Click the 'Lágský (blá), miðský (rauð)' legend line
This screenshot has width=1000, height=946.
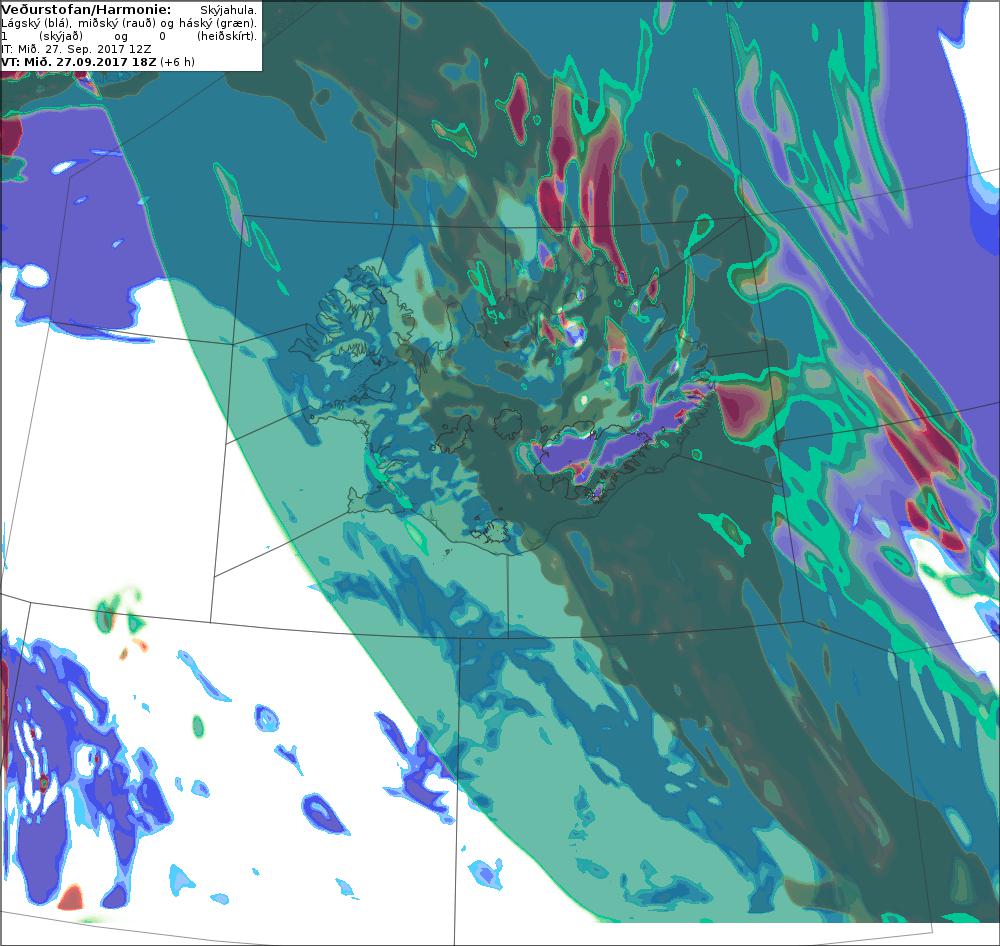click(x=79, y=23)
